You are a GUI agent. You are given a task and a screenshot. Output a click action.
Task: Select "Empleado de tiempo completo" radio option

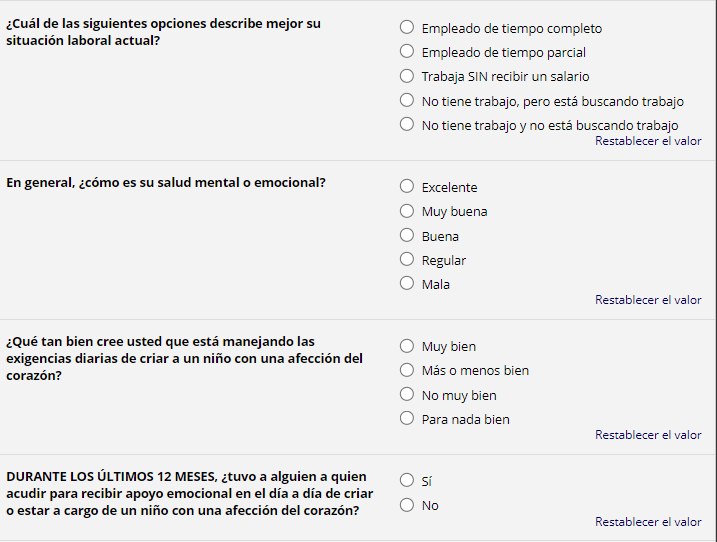tap(406, 28)
